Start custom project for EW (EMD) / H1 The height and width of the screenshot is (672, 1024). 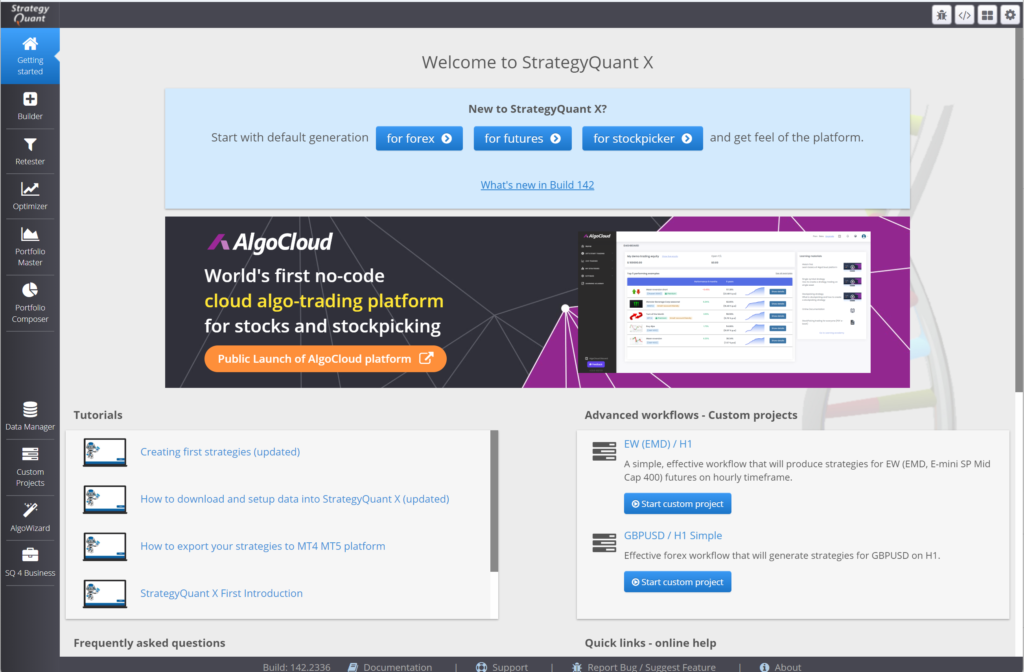pos(677,503)
